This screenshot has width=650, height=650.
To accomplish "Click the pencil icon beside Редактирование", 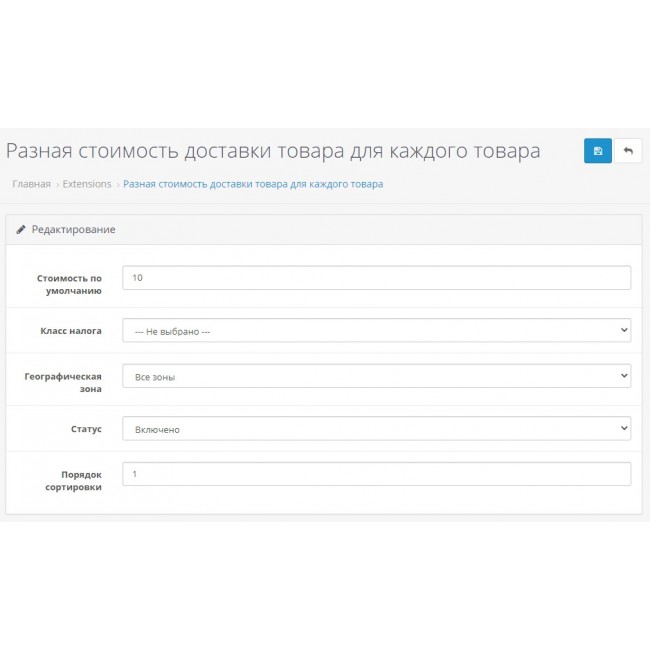I will point(20,229).
